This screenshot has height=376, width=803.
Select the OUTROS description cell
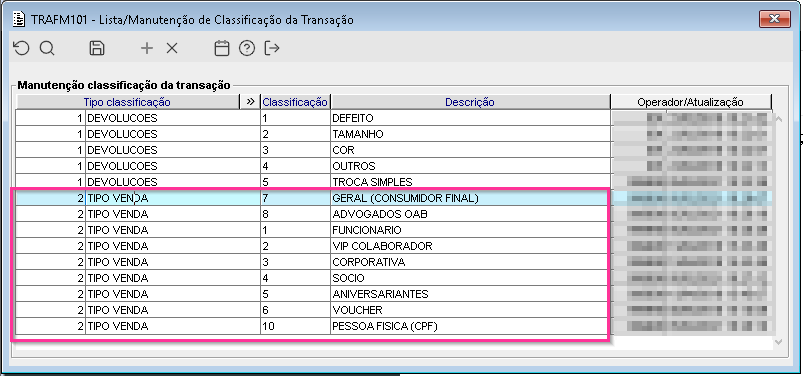[x=470, y=166]
